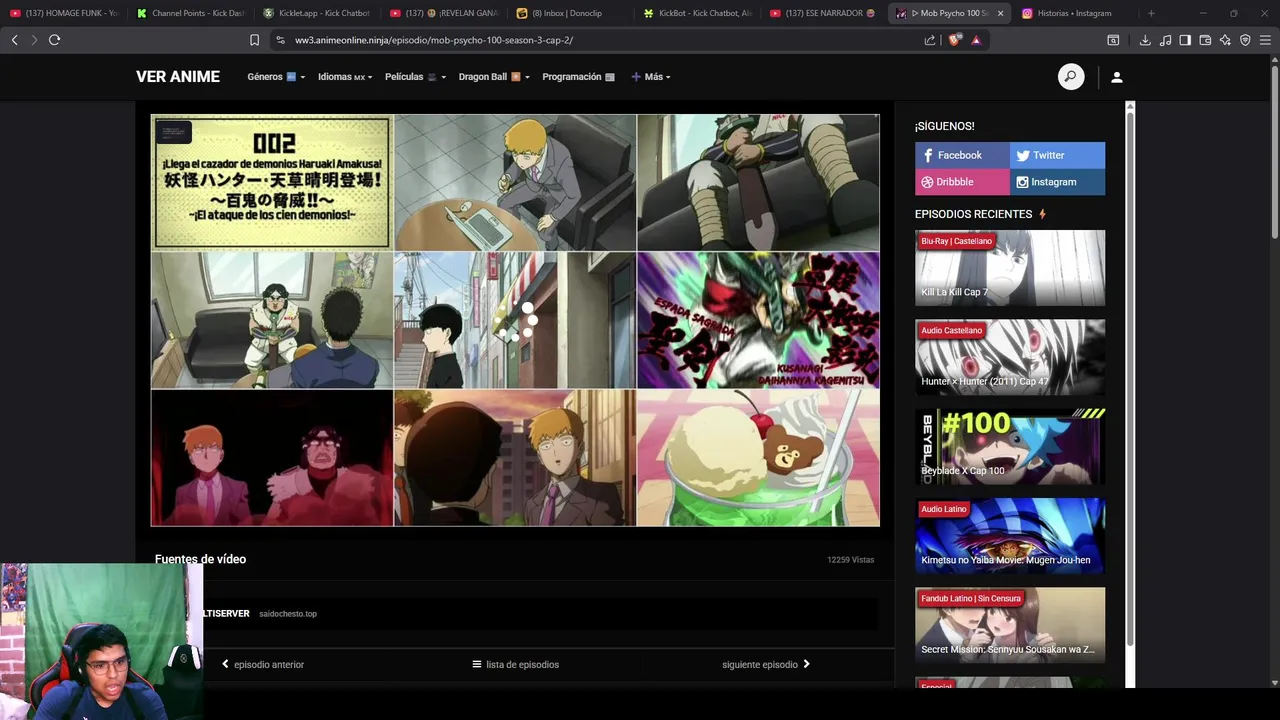Switch to the Historias Instagram tab
The width and height of the screenshot is (1280, 720).
pyautogui.click(x=1074, y=13)
